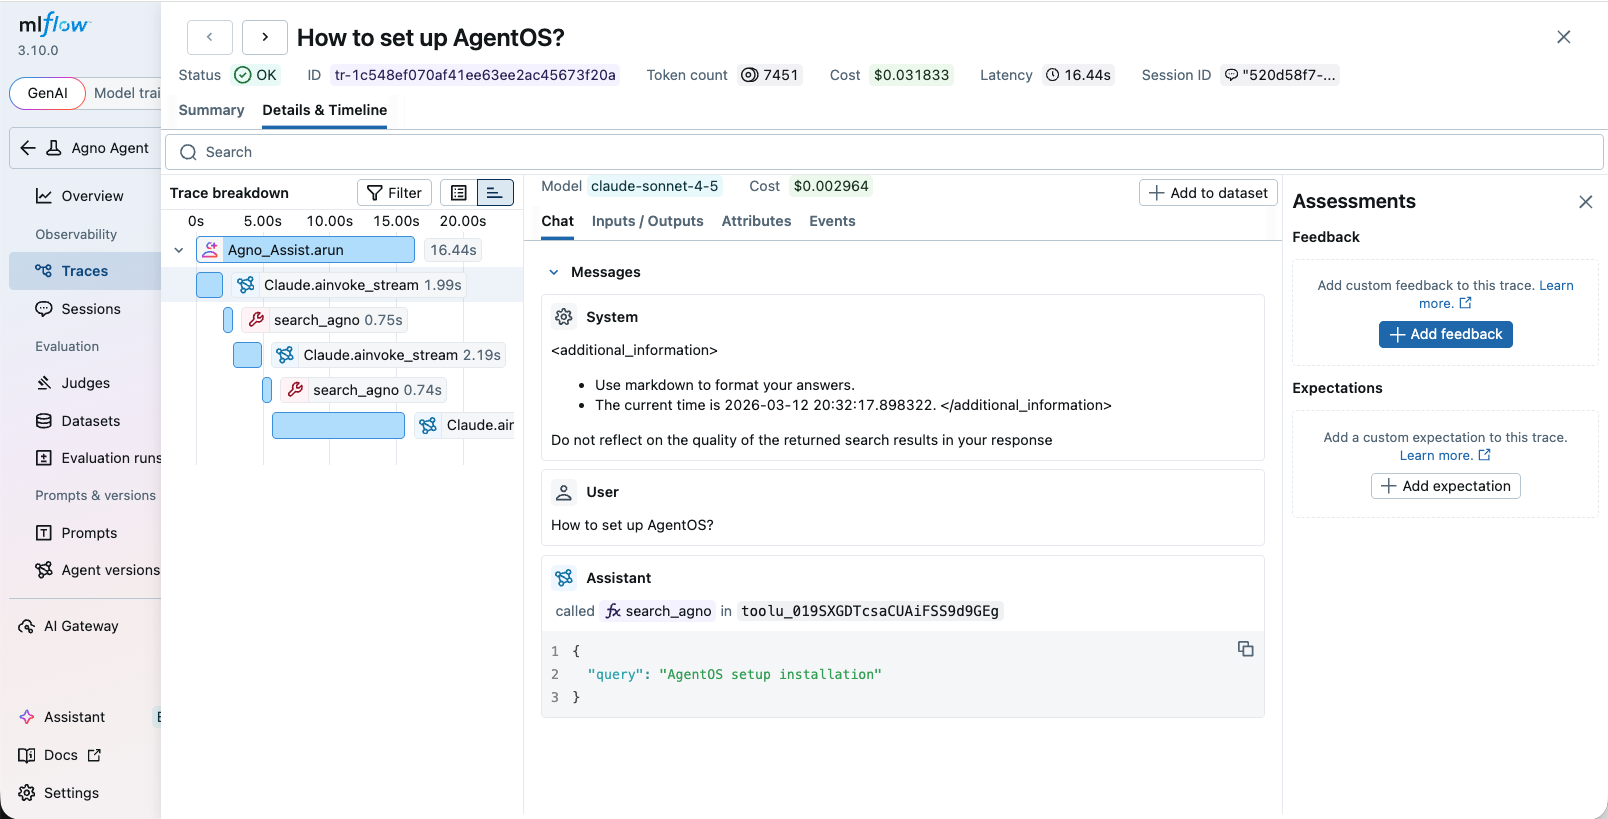Viewport: 1608px width, 819px height.
Task: Click the mlflow logo
Action: coord(54,24)
